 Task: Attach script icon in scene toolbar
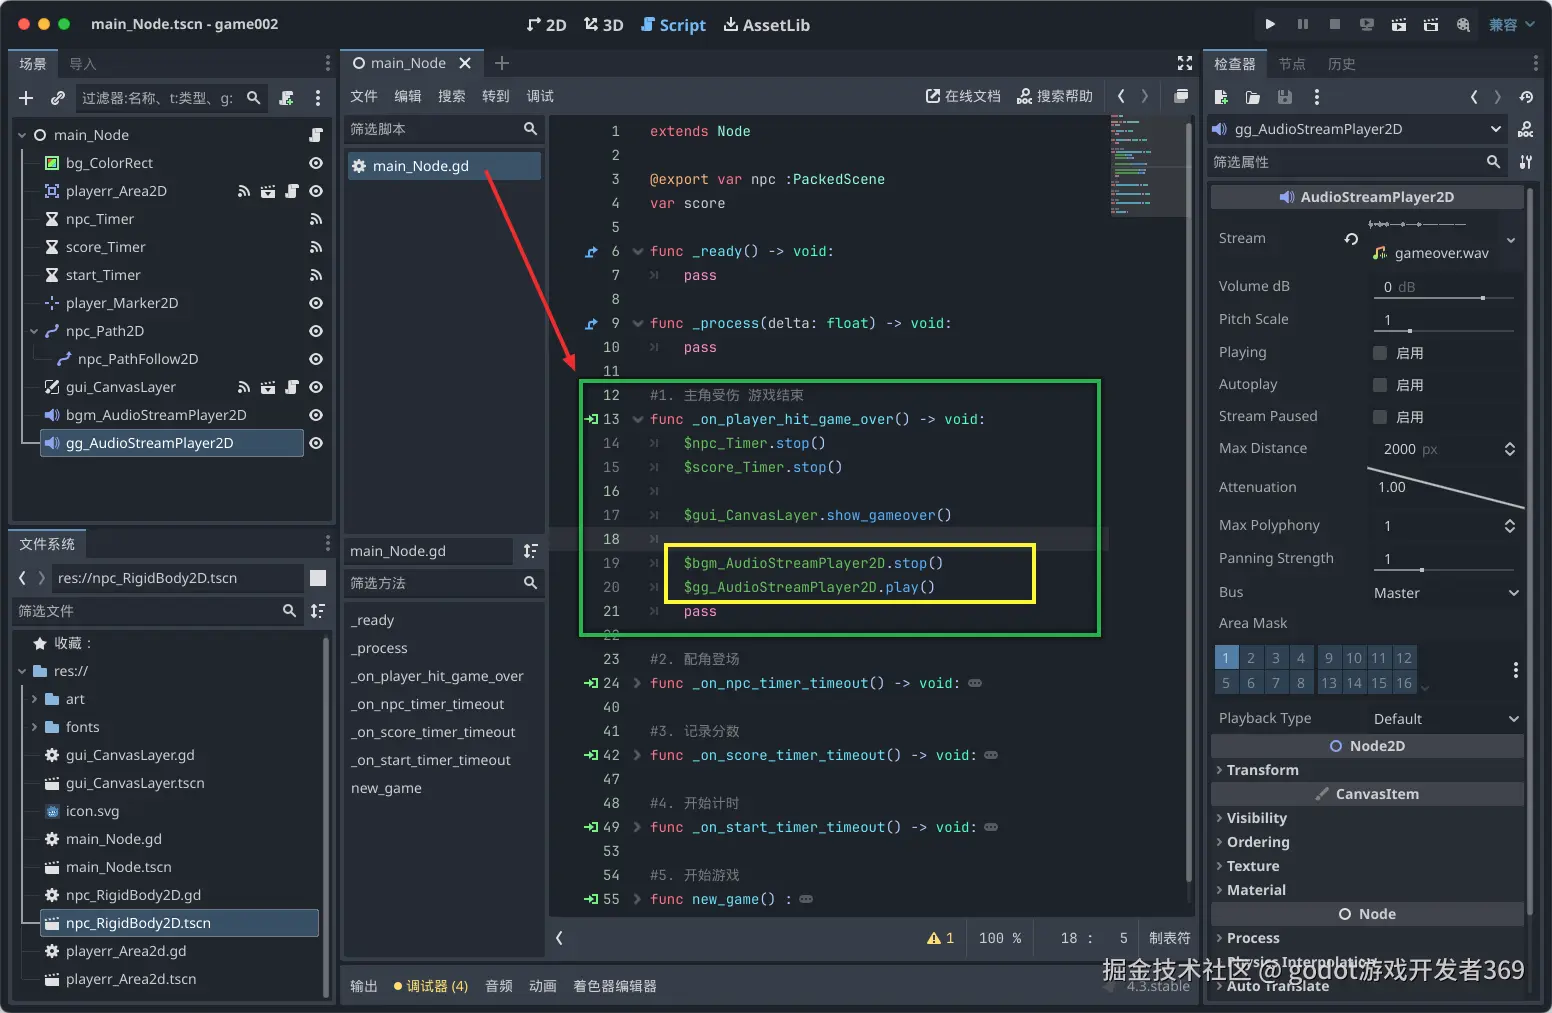click(287, 98)
